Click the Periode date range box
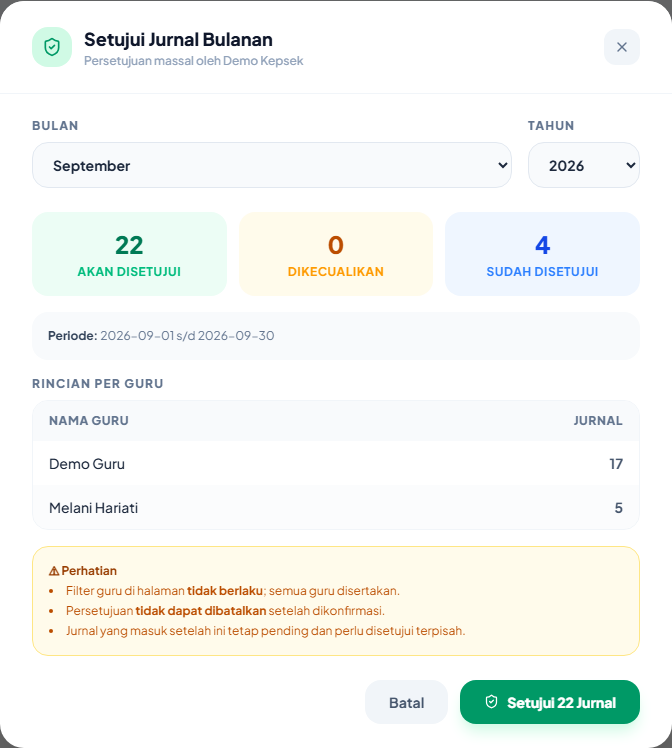The width and height of the screenshot is (672, 748). pos(336,336)
